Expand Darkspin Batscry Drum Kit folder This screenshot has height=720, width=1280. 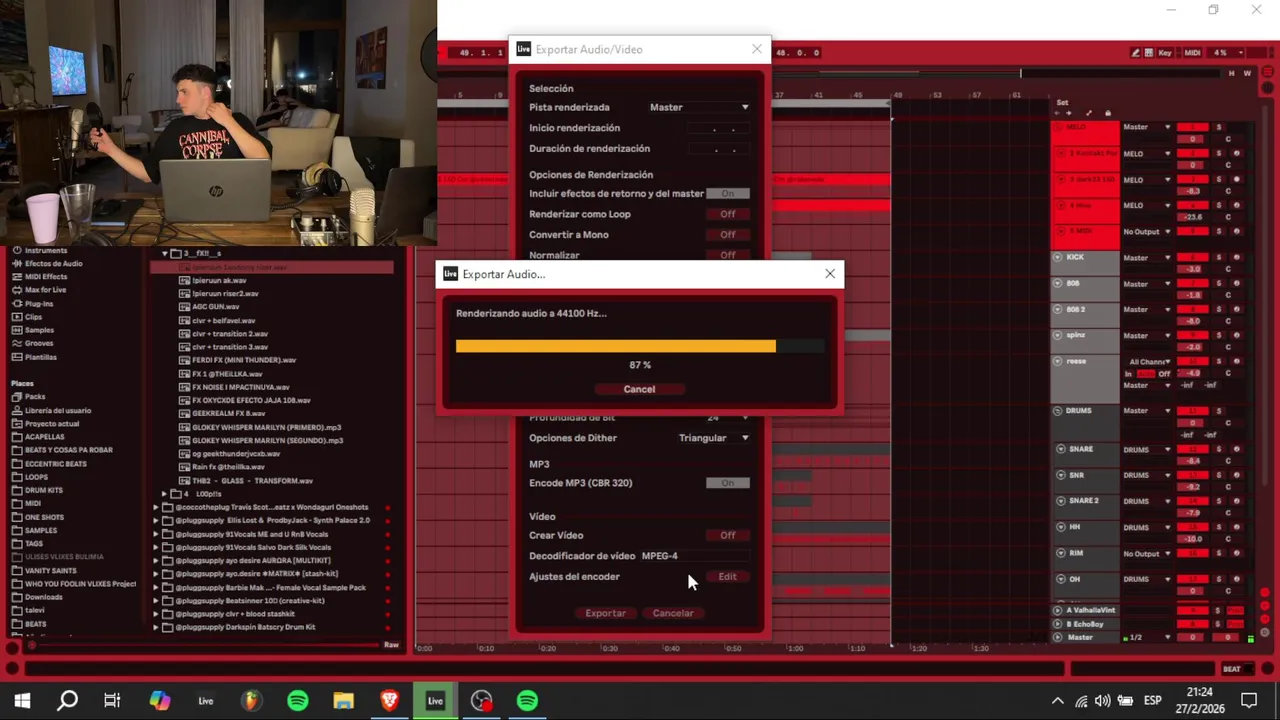tap(156, 627)
